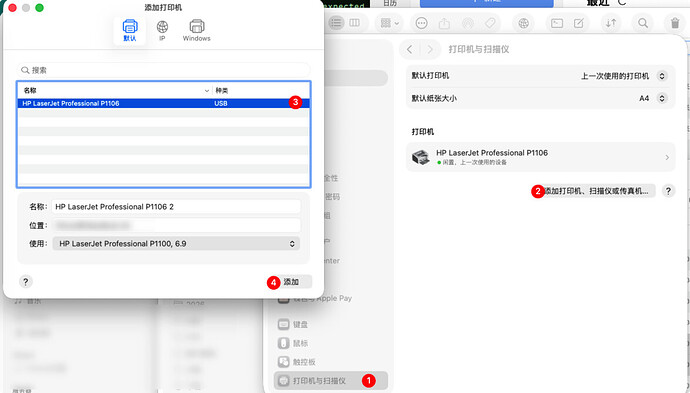690x393 pixels.
Task: Edit the 名称 field containing P1106 2
Action: coord(176,206)
